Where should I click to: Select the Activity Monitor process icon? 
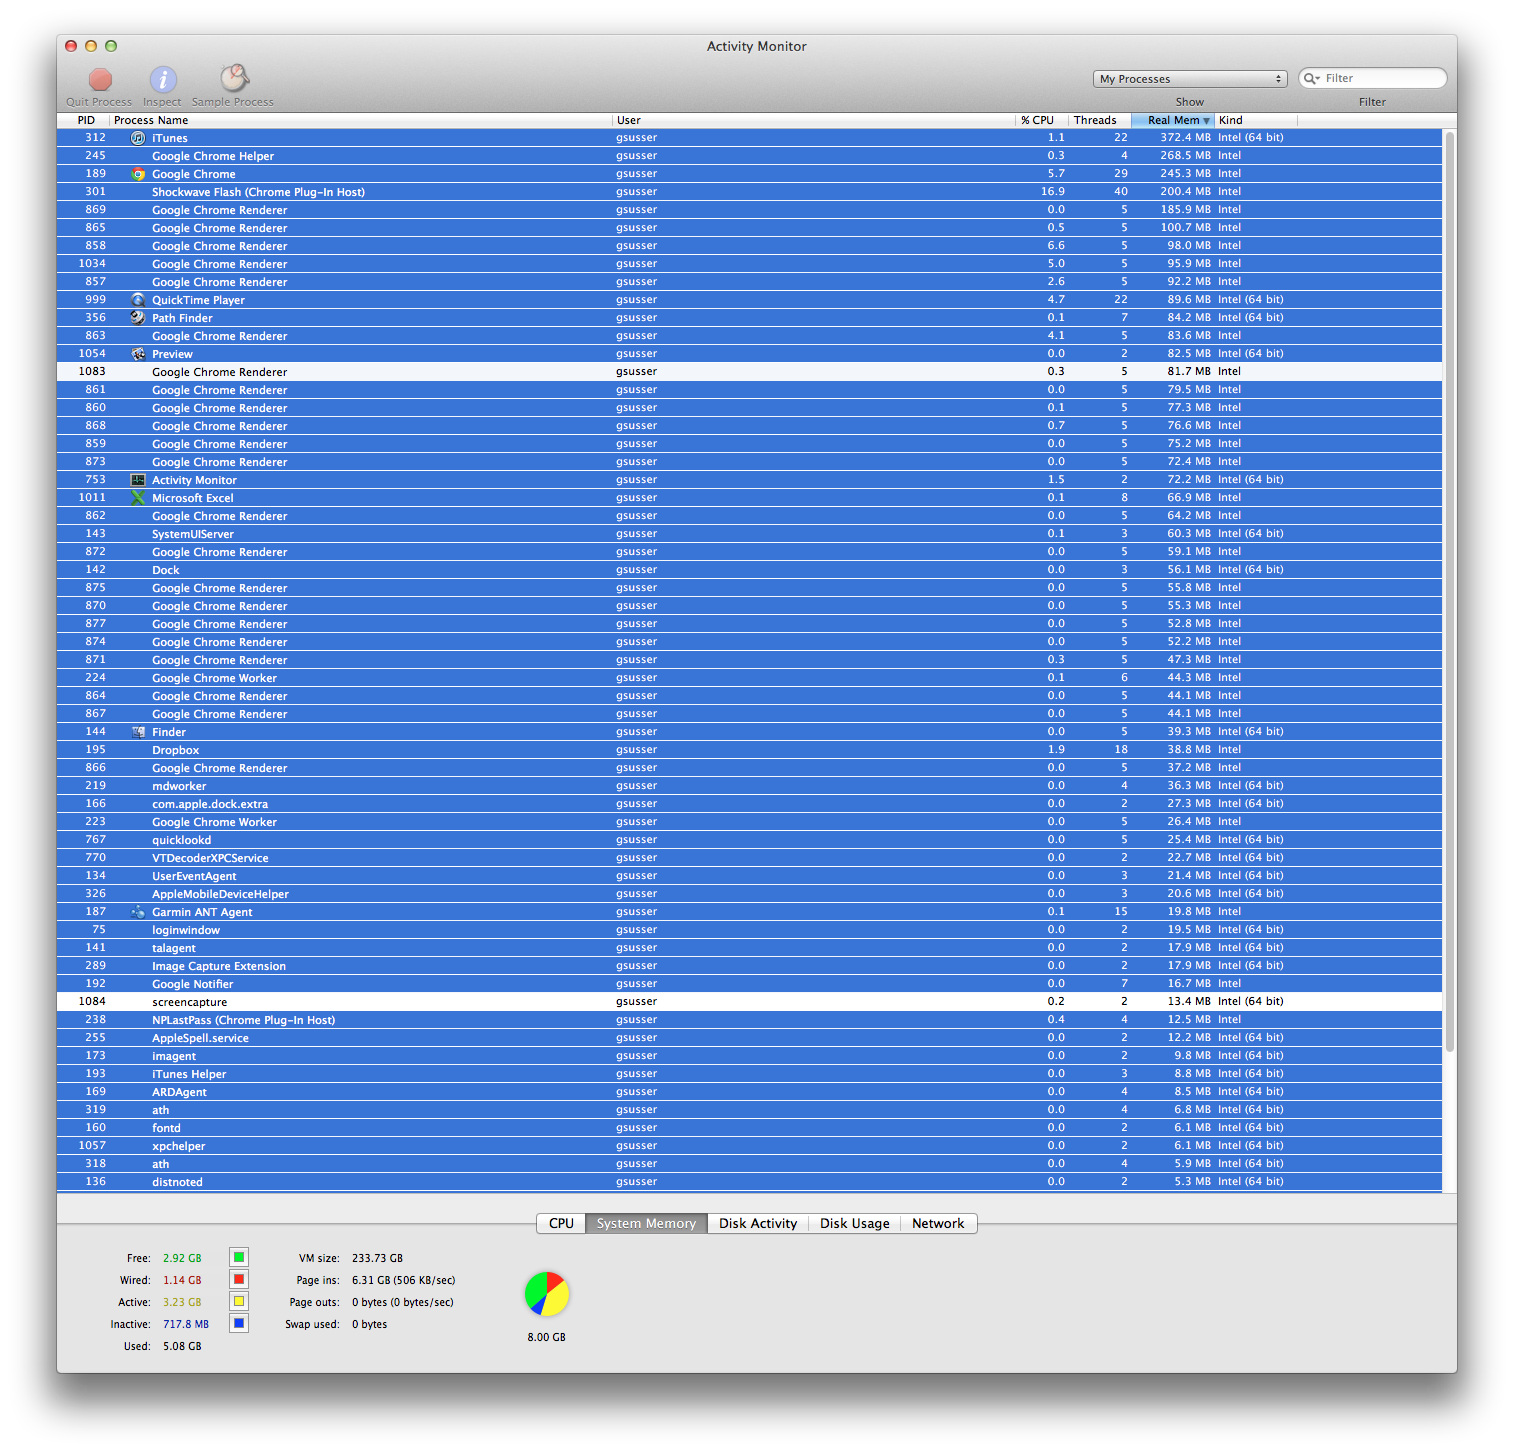(x=138, y=480)
